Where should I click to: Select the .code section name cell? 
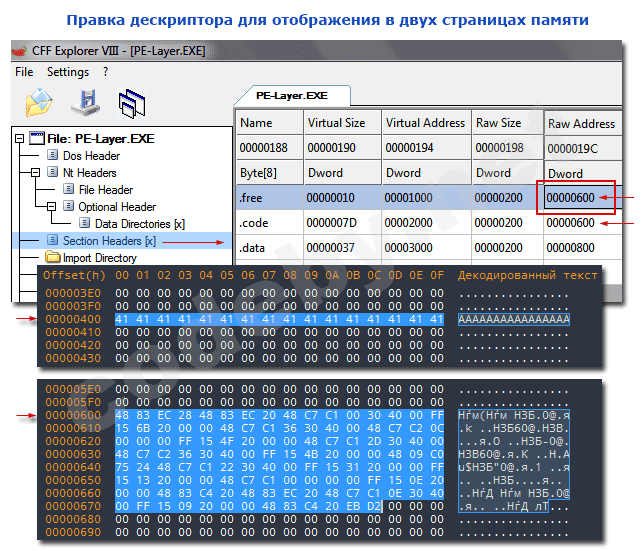(x=269, y=223)
